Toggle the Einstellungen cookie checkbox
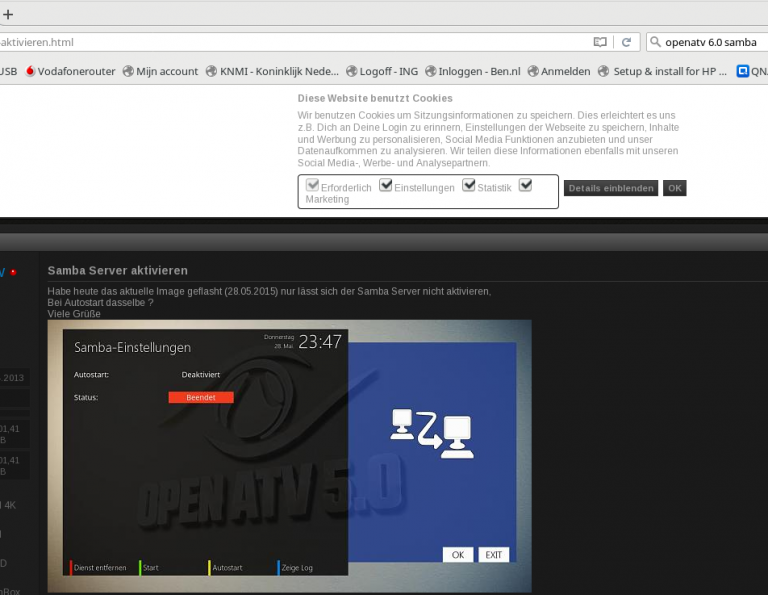768x595 pixels. click(386, 186)
